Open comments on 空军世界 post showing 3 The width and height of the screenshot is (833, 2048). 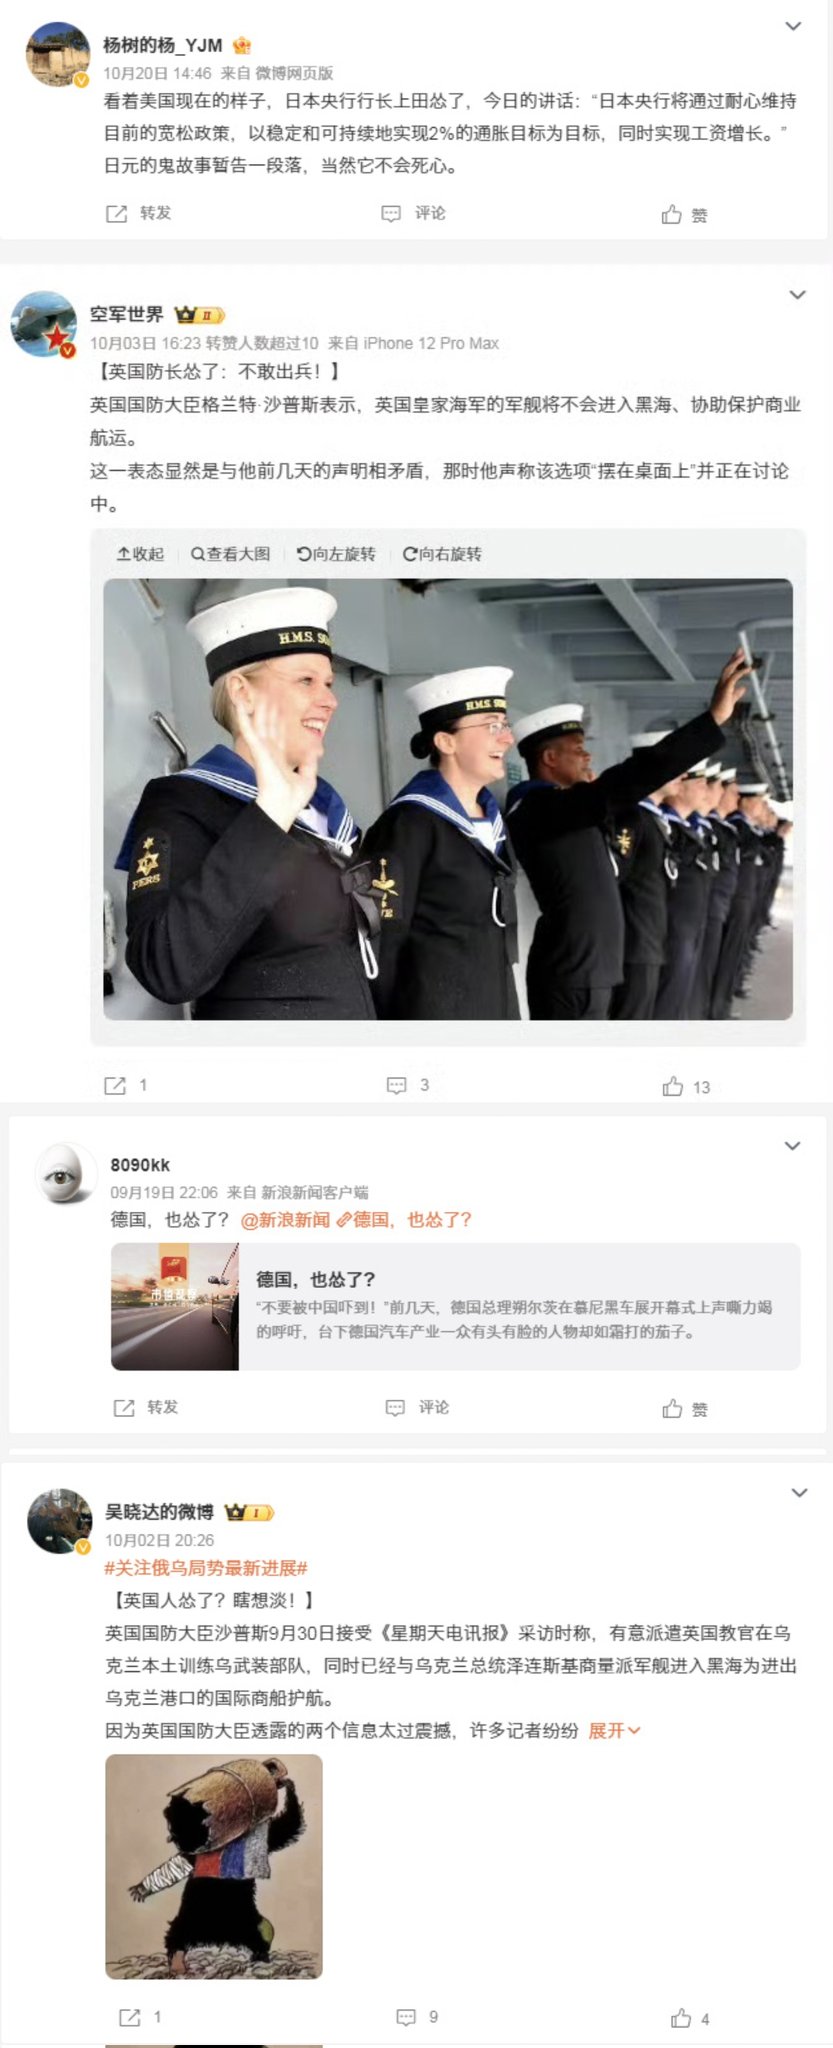coord(408,1085)
